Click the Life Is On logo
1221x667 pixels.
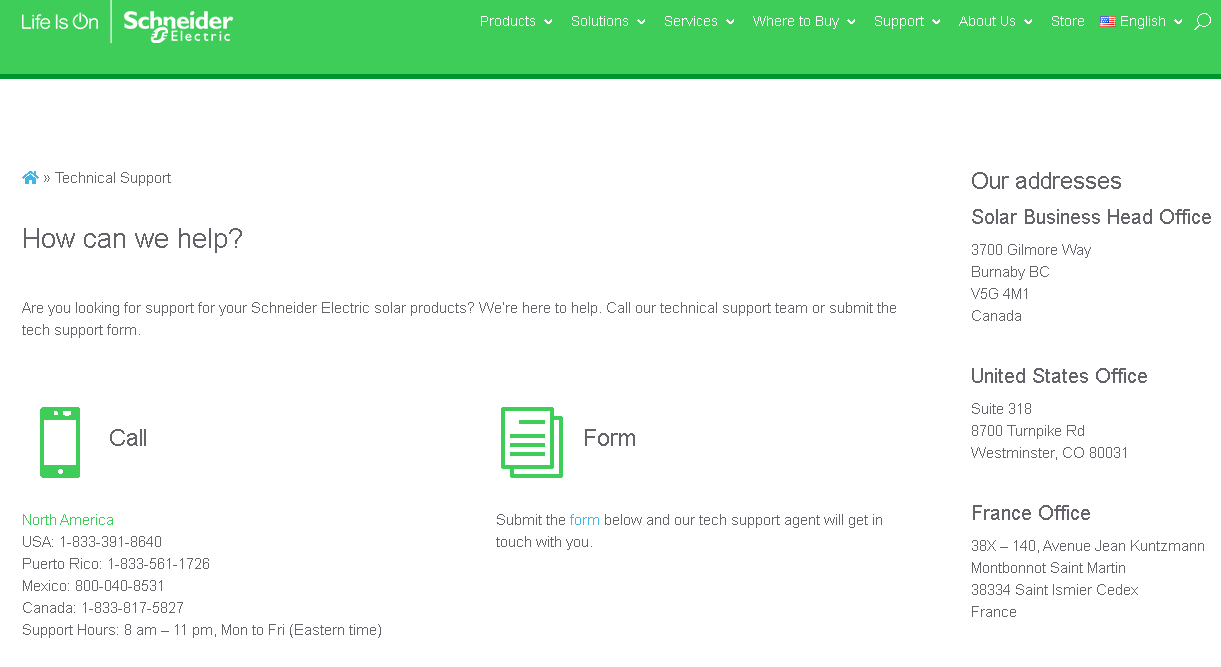[60, 22]
